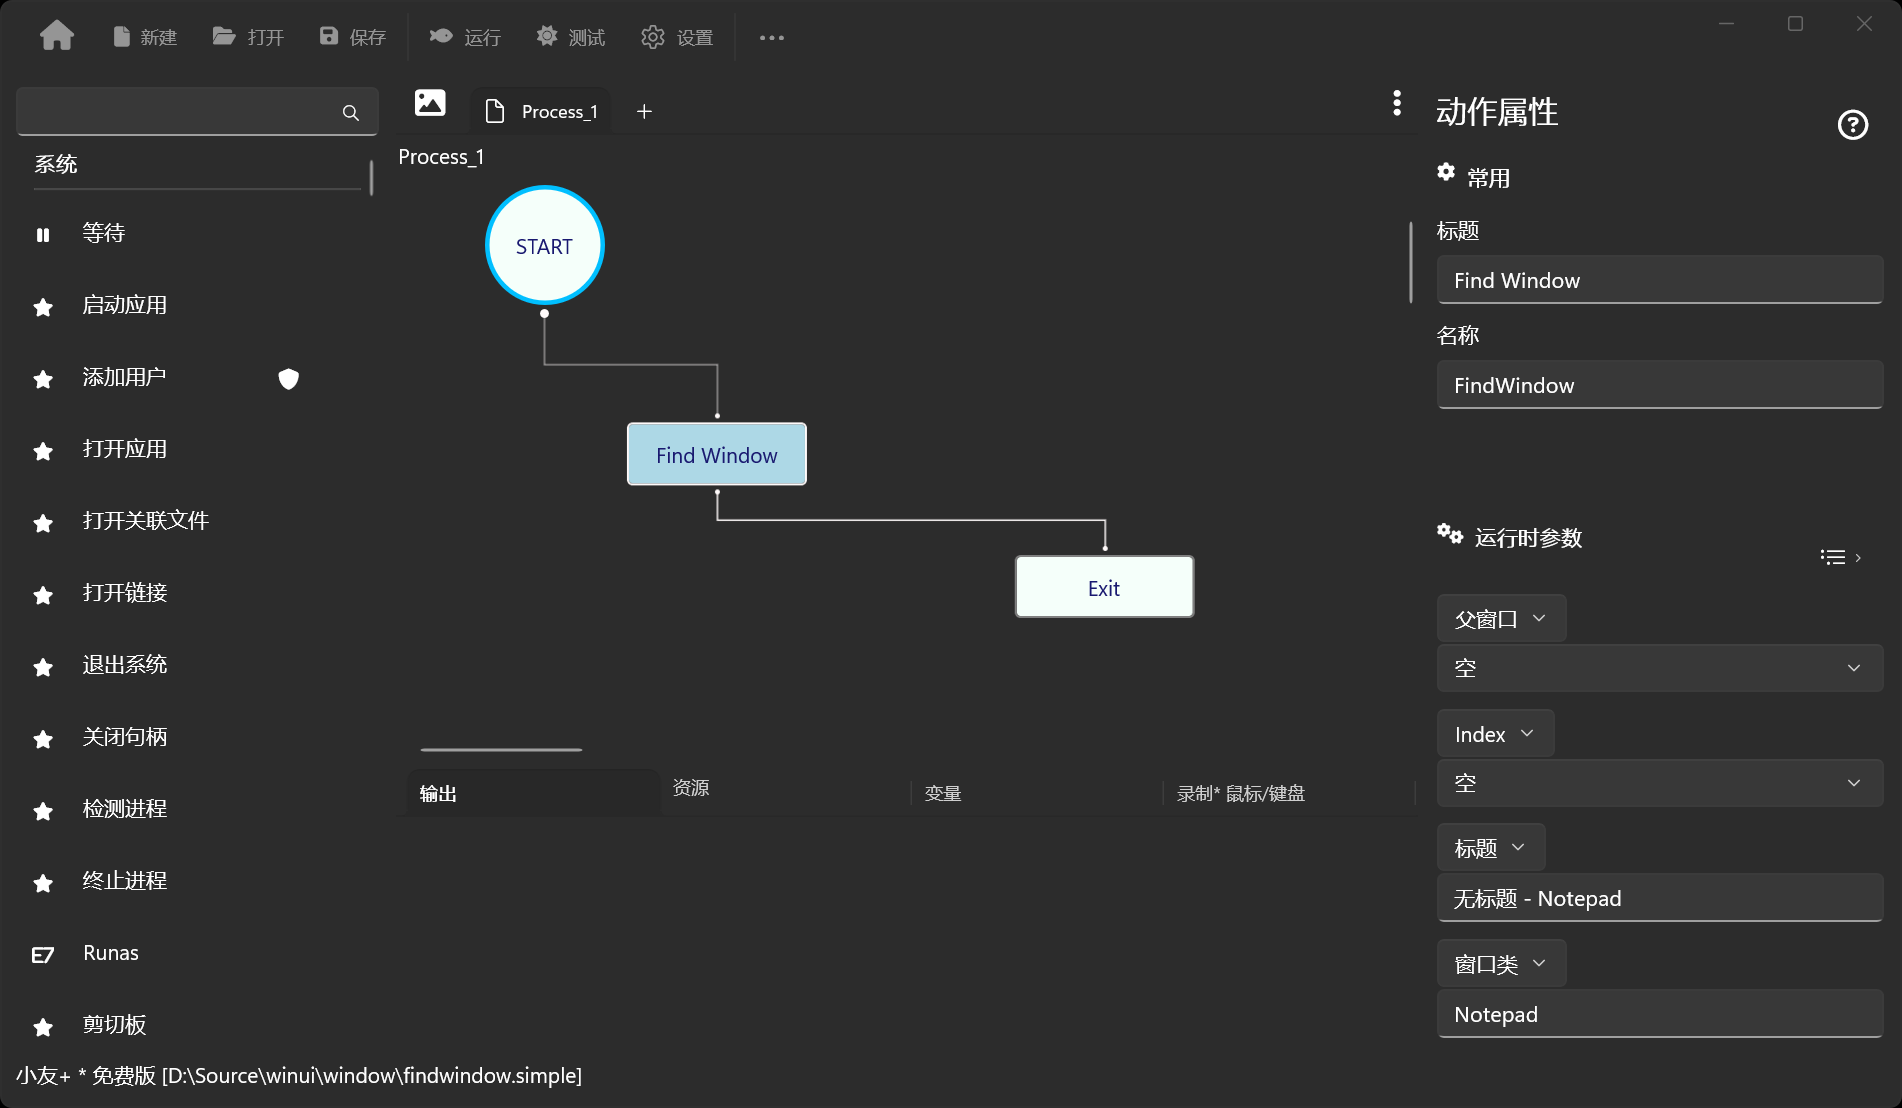Click the 无标题 - Notepad title input field
Image resolution: width=1902 pixels, height=1108 pixels.
click(x=1658, y=898)
